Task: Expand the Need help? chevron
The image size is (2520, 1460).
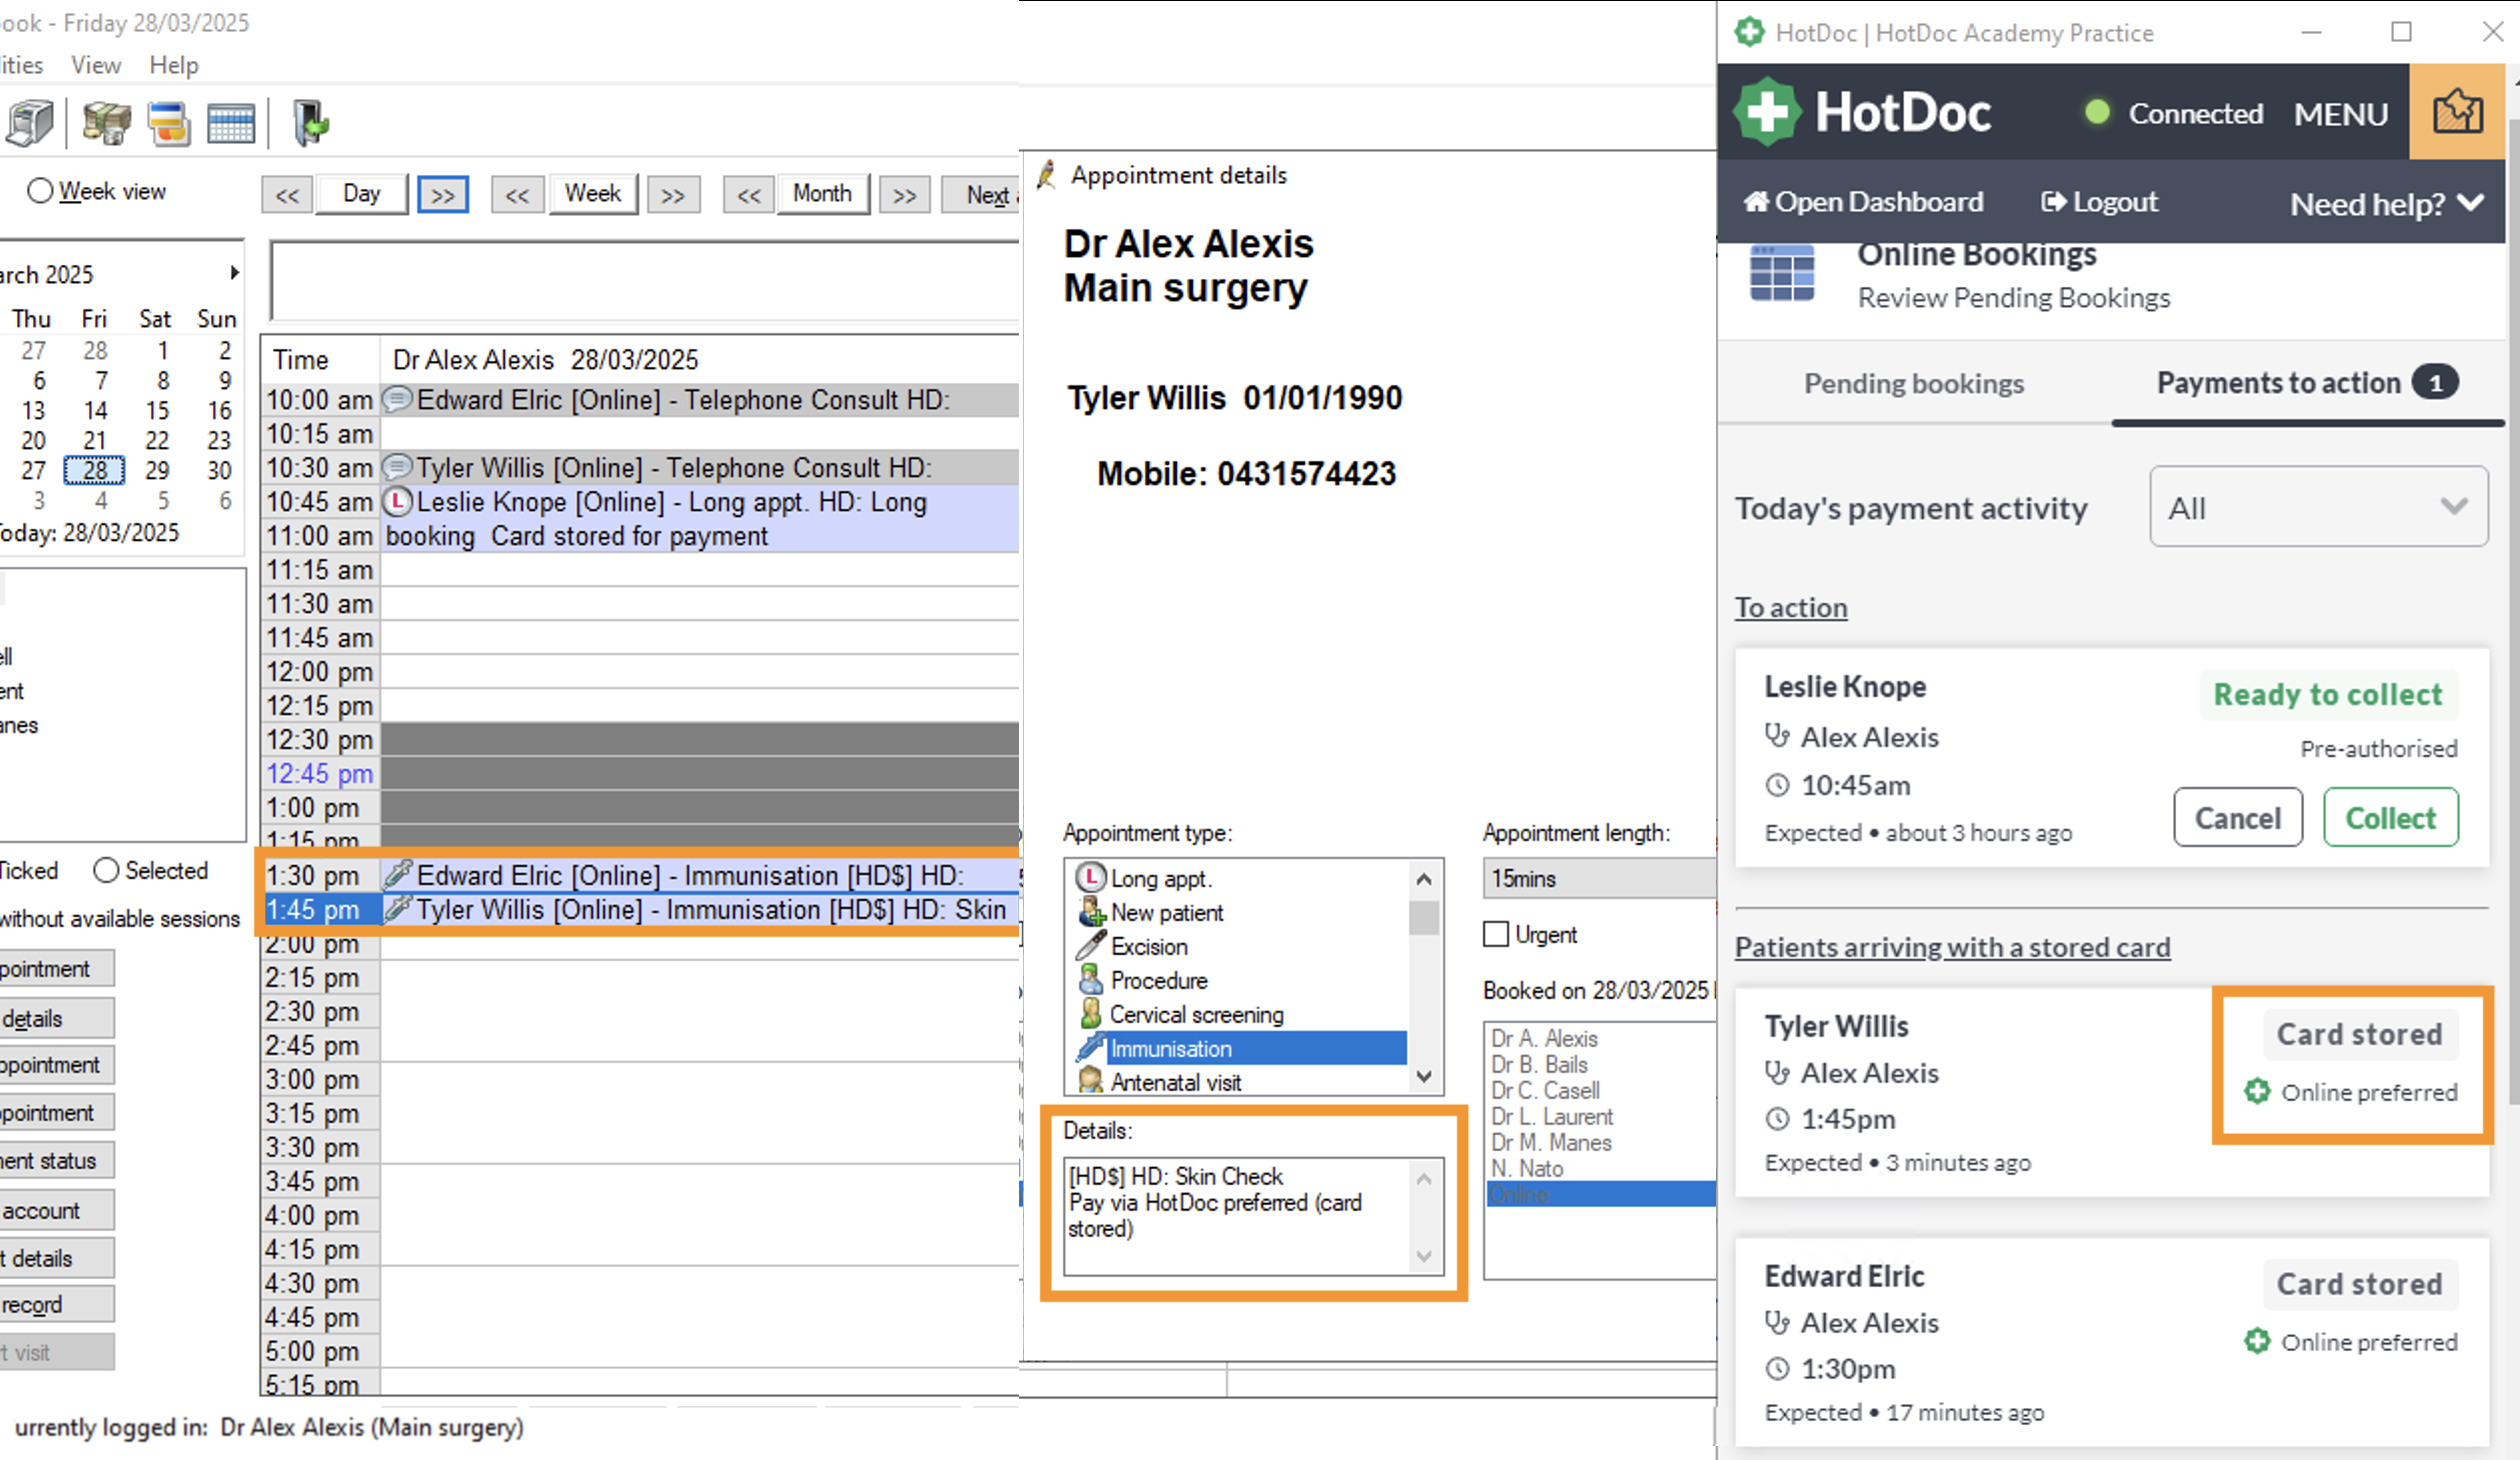Action: click(x=2471, y=203)
